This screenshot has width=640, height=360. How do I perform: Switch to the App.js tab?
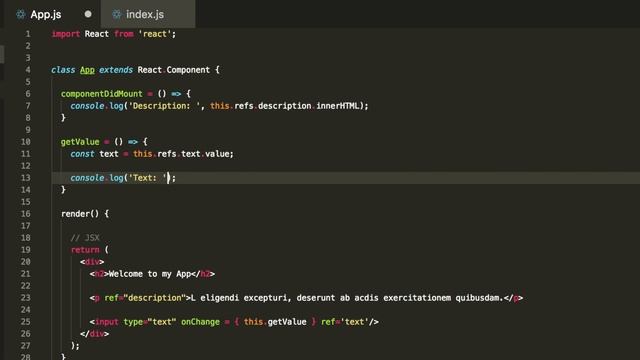coord(51,14)
